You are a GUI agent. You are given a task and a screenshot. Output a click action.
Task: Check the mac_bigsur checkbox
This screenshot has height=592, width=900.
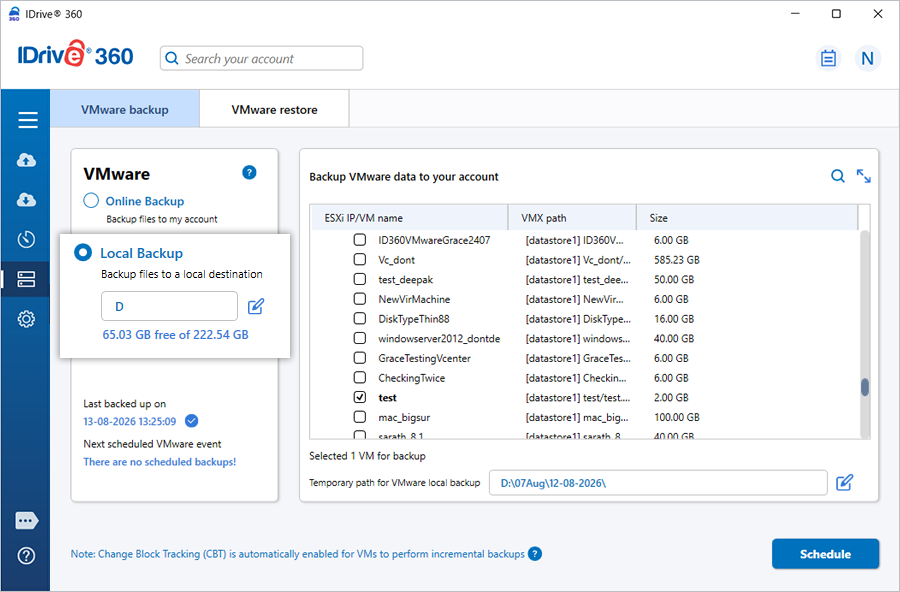click(360, 417)
